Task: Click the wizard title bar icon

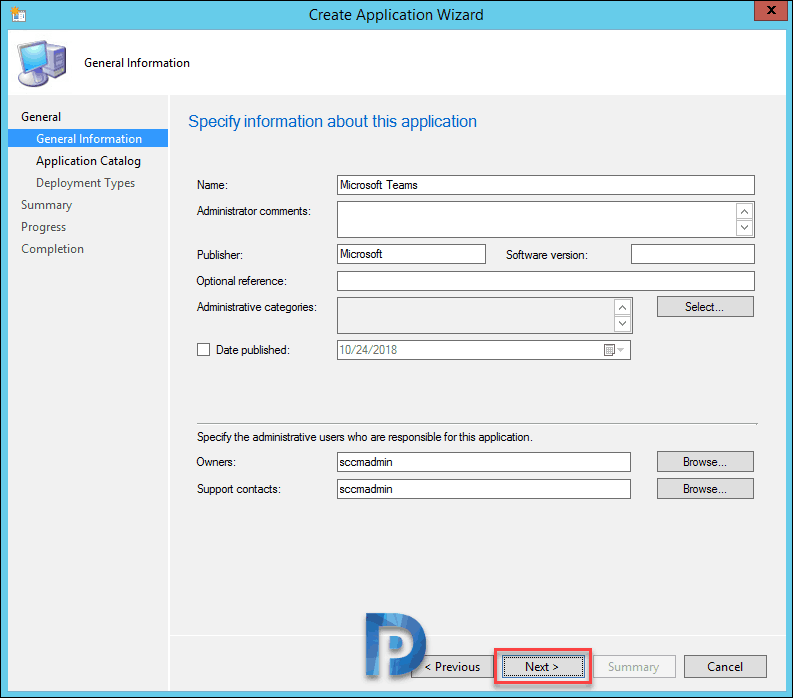Action: 18,14
